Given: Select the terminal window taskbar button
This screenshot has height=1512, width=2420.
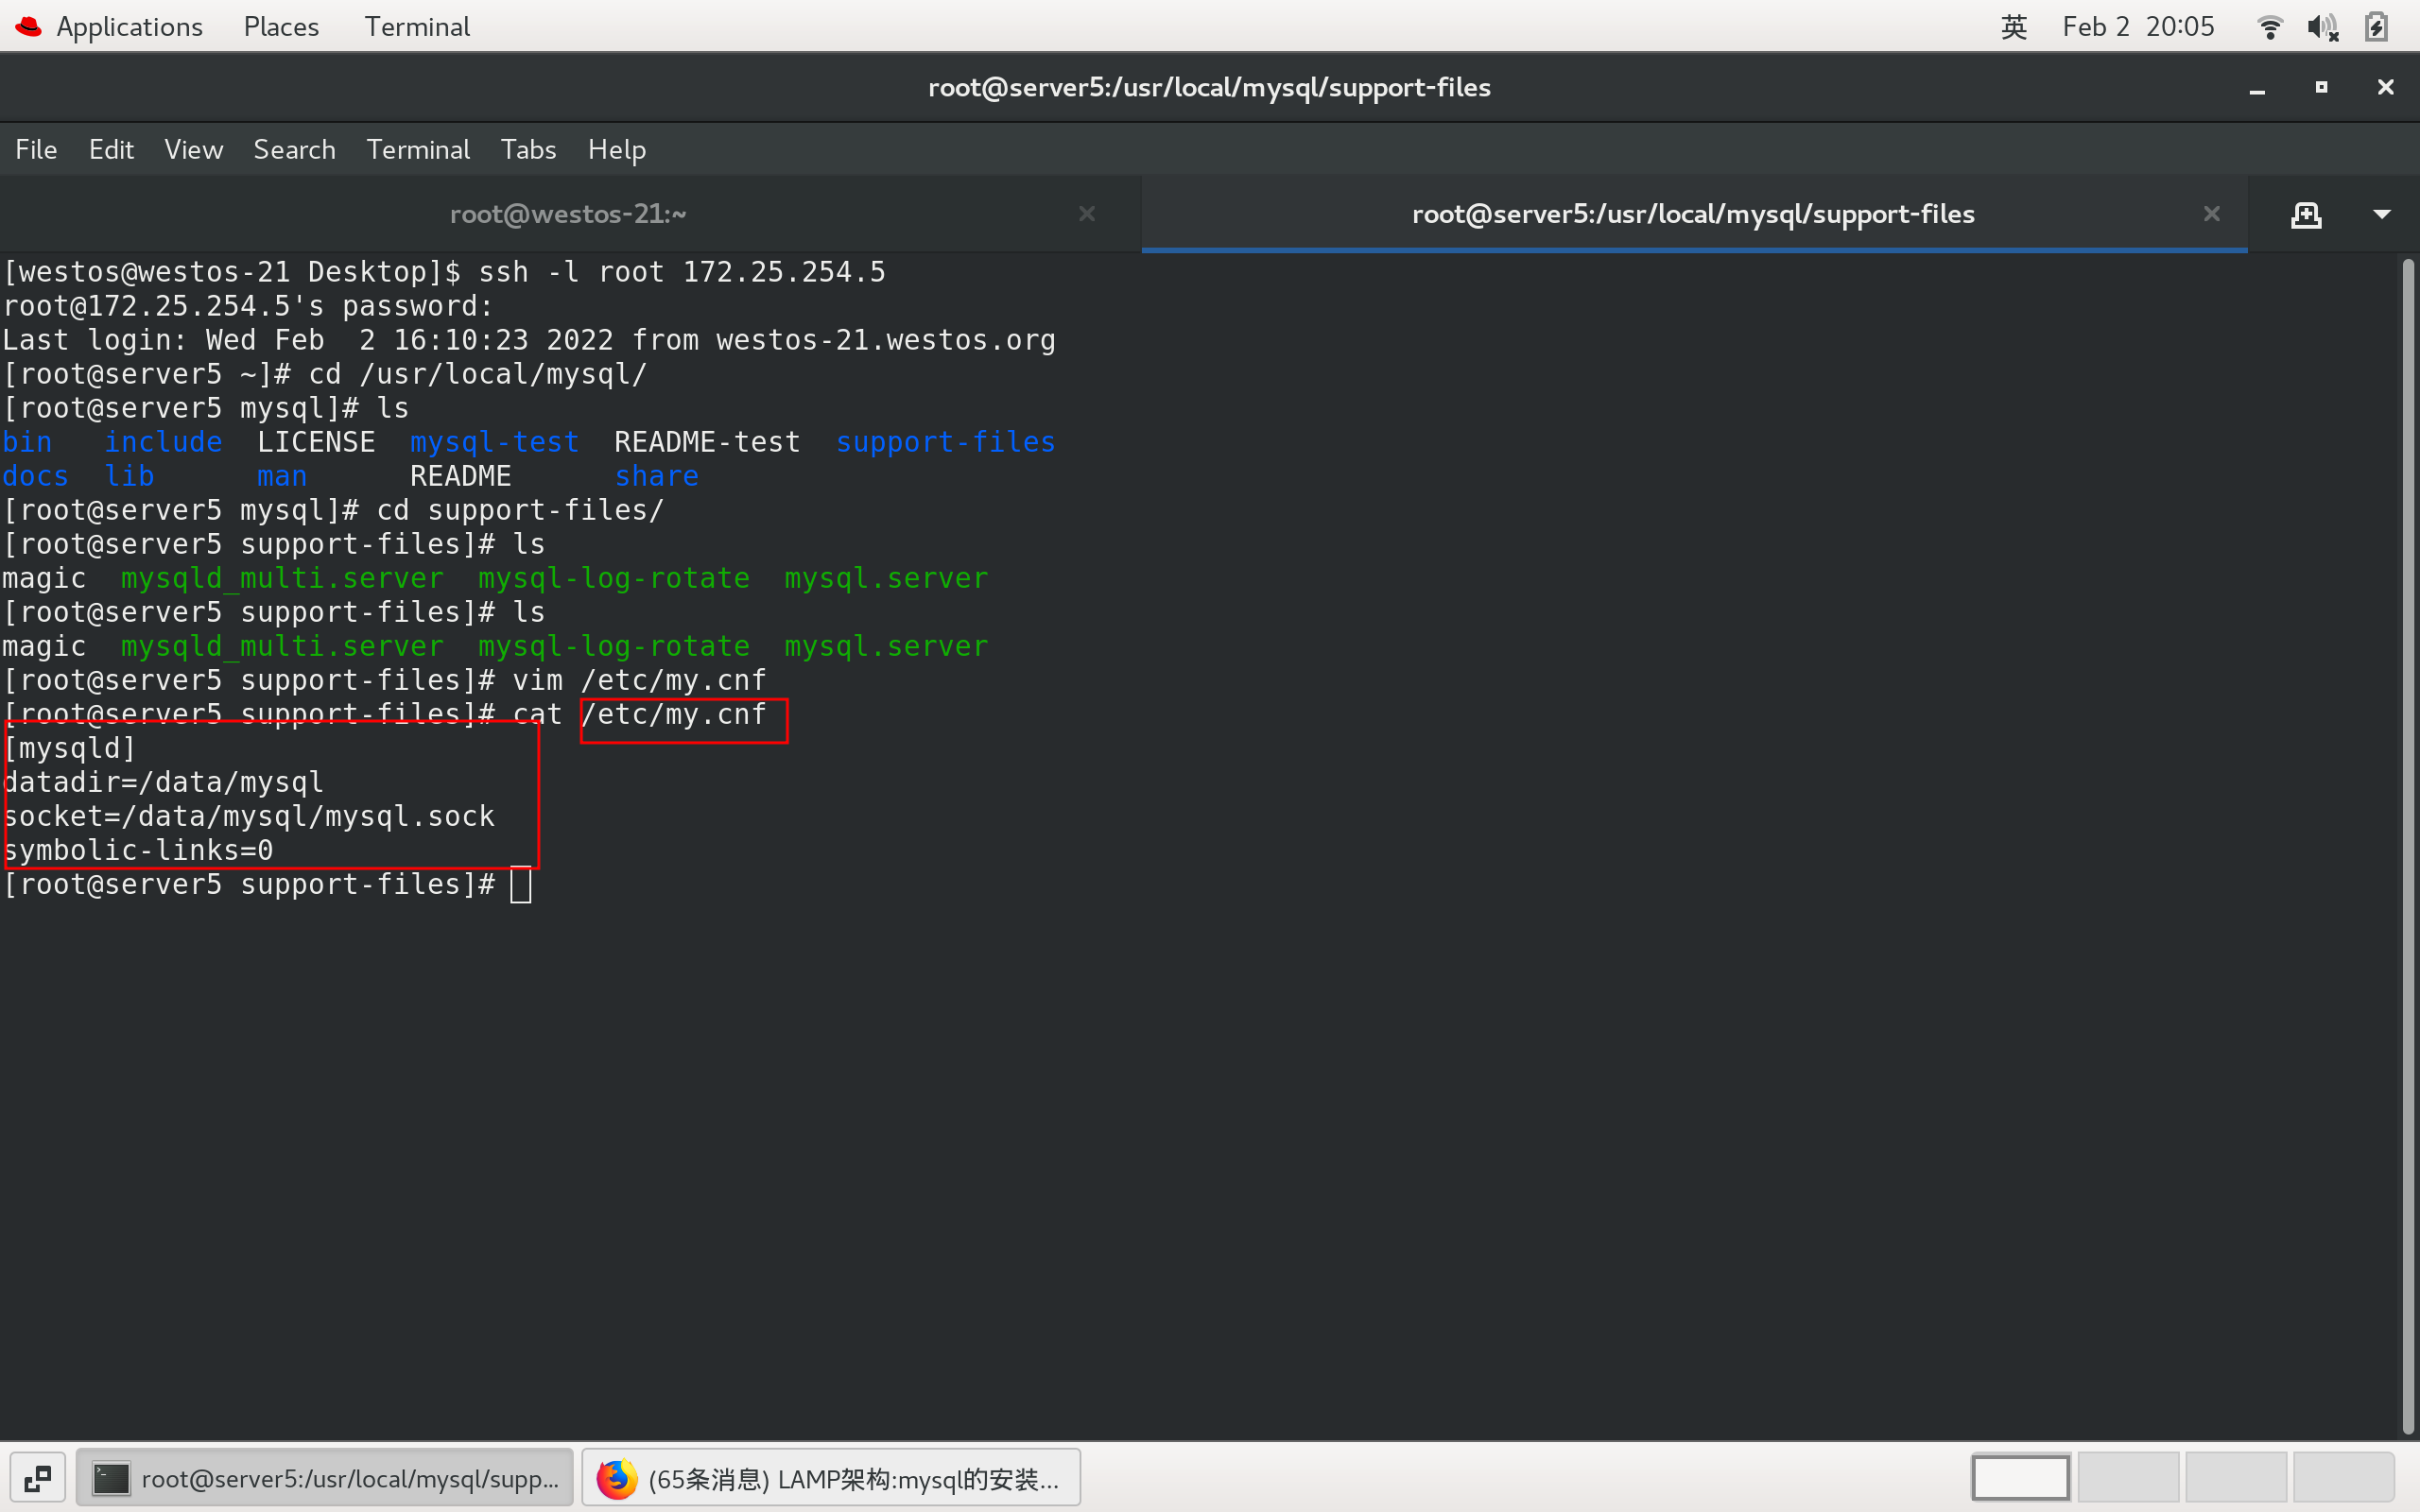Looking at the screenshot, I should point(325,1478).
